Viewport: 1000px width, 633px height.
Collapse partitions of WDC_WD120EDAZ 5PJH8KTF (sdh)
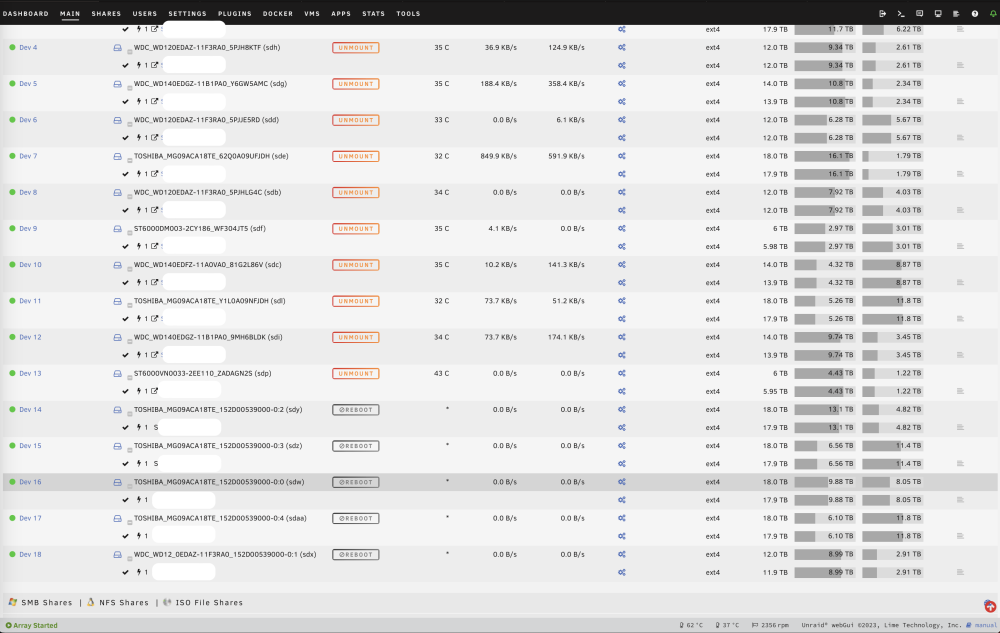click(x=129, y=51)
